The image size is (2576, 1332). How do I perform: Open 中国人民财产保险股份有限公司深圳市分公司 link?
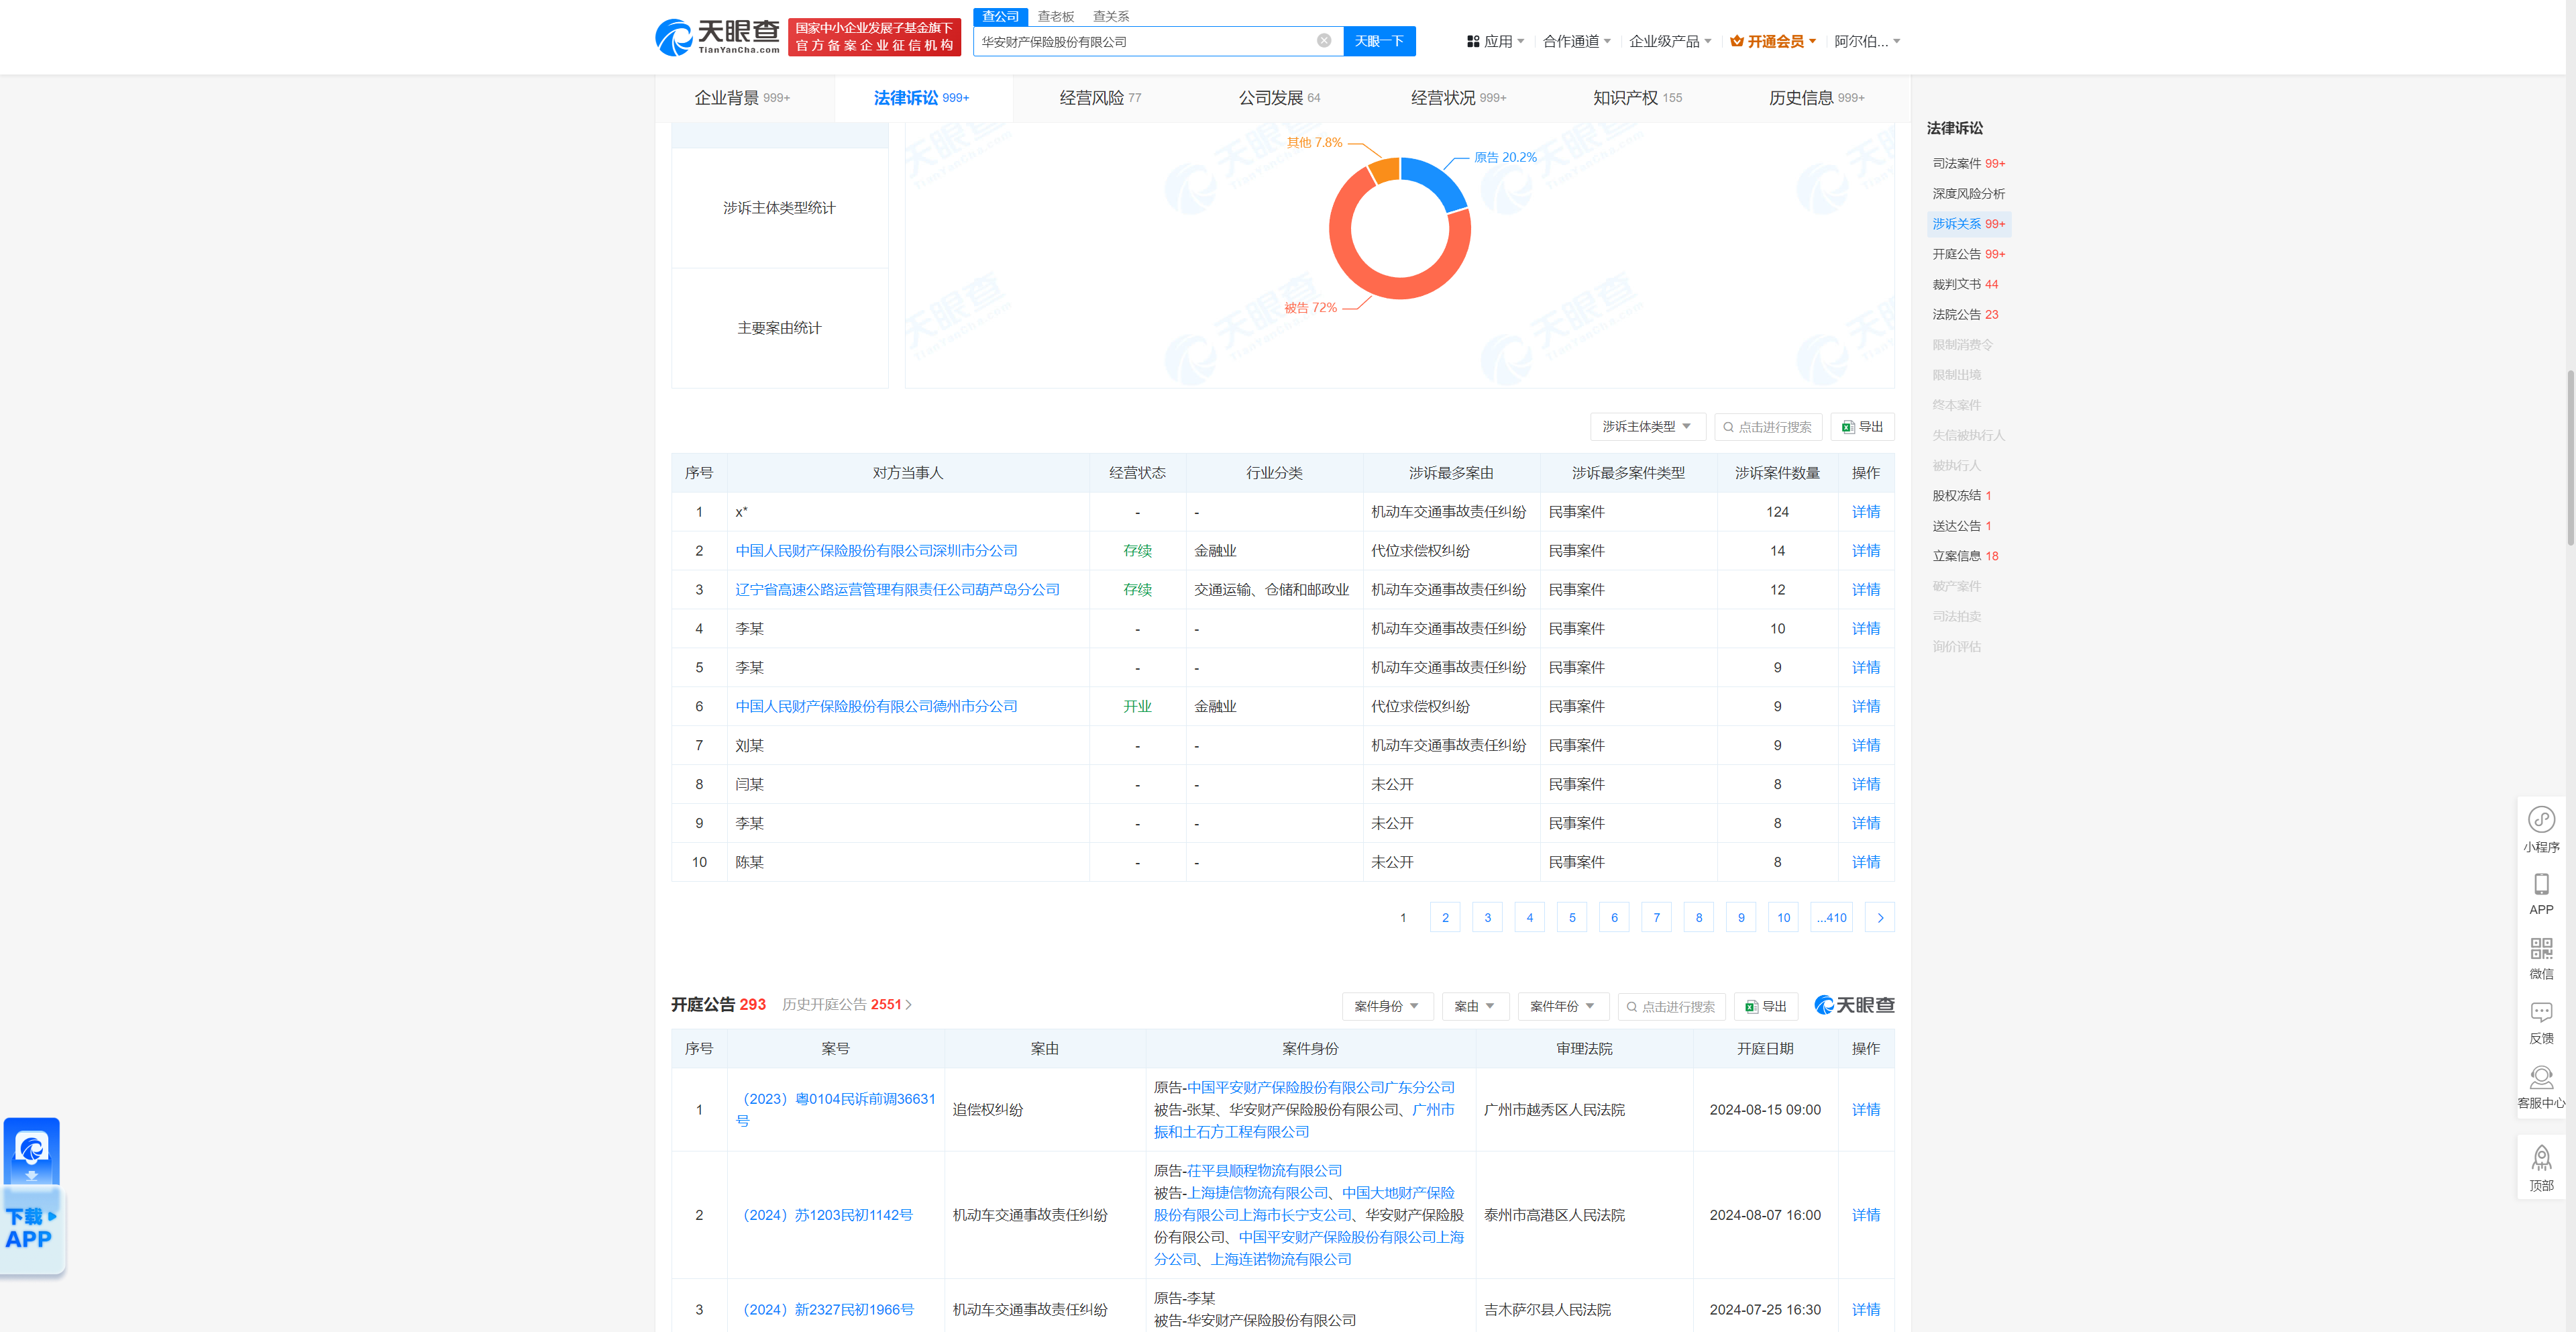tap(876, 551)
